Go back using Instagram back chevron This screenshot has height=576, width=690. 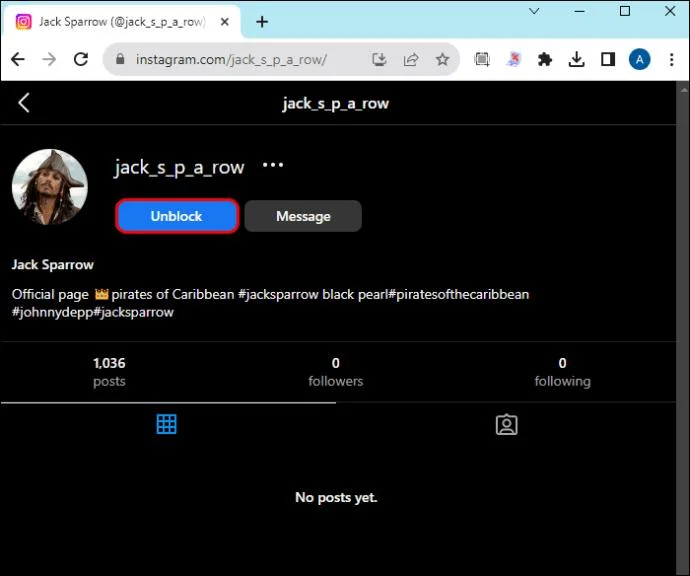24,103
